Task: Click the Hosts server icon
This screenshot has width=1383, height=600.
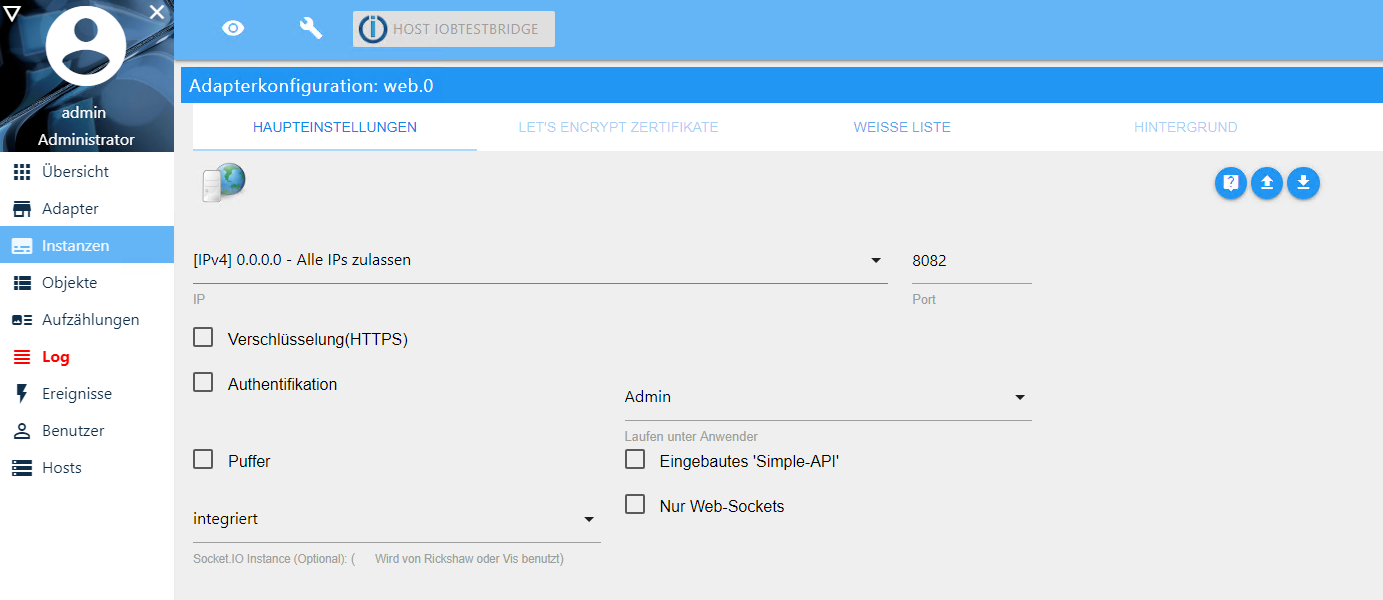Action: (x=22, y=468)
